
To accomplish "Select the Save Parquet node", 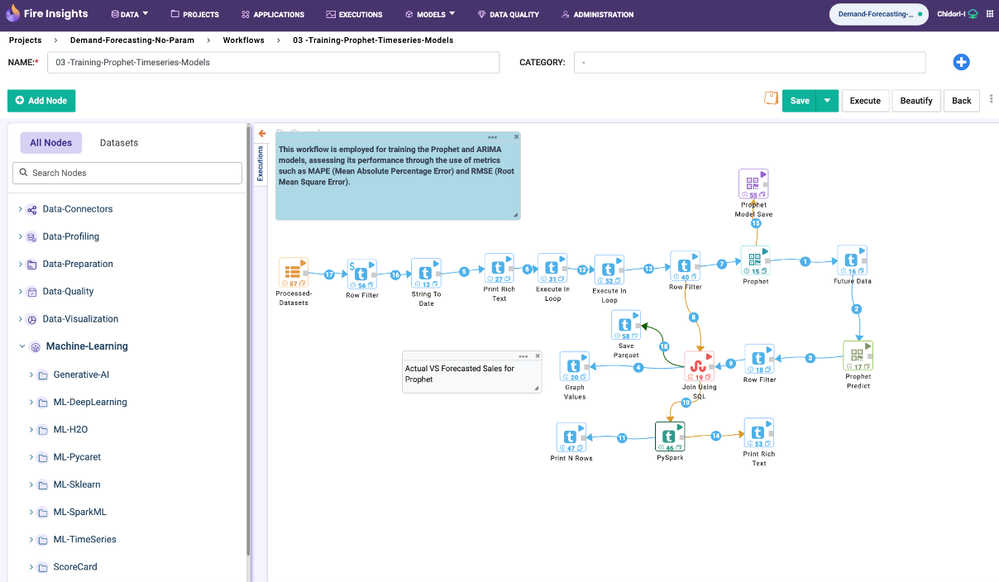I will [x=626, y=325].
